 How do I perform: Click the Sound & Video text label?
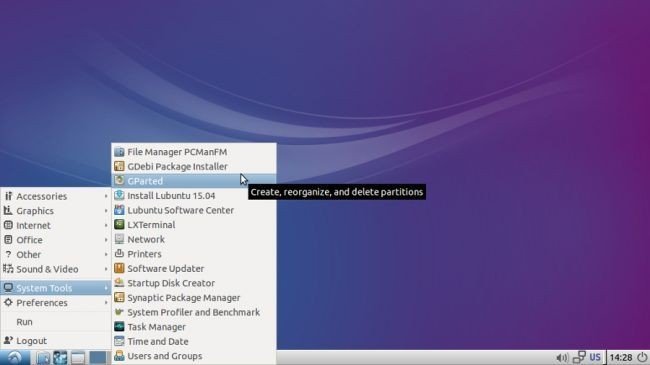tap(47, 269)
